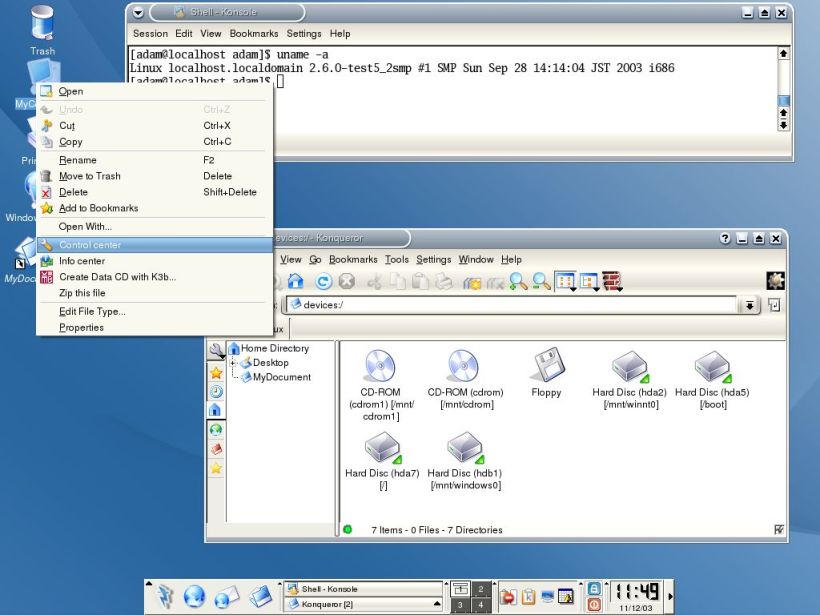Switch to desktop 2 in the pager
Screen dimensions: 820x615
tap(480, 588)
